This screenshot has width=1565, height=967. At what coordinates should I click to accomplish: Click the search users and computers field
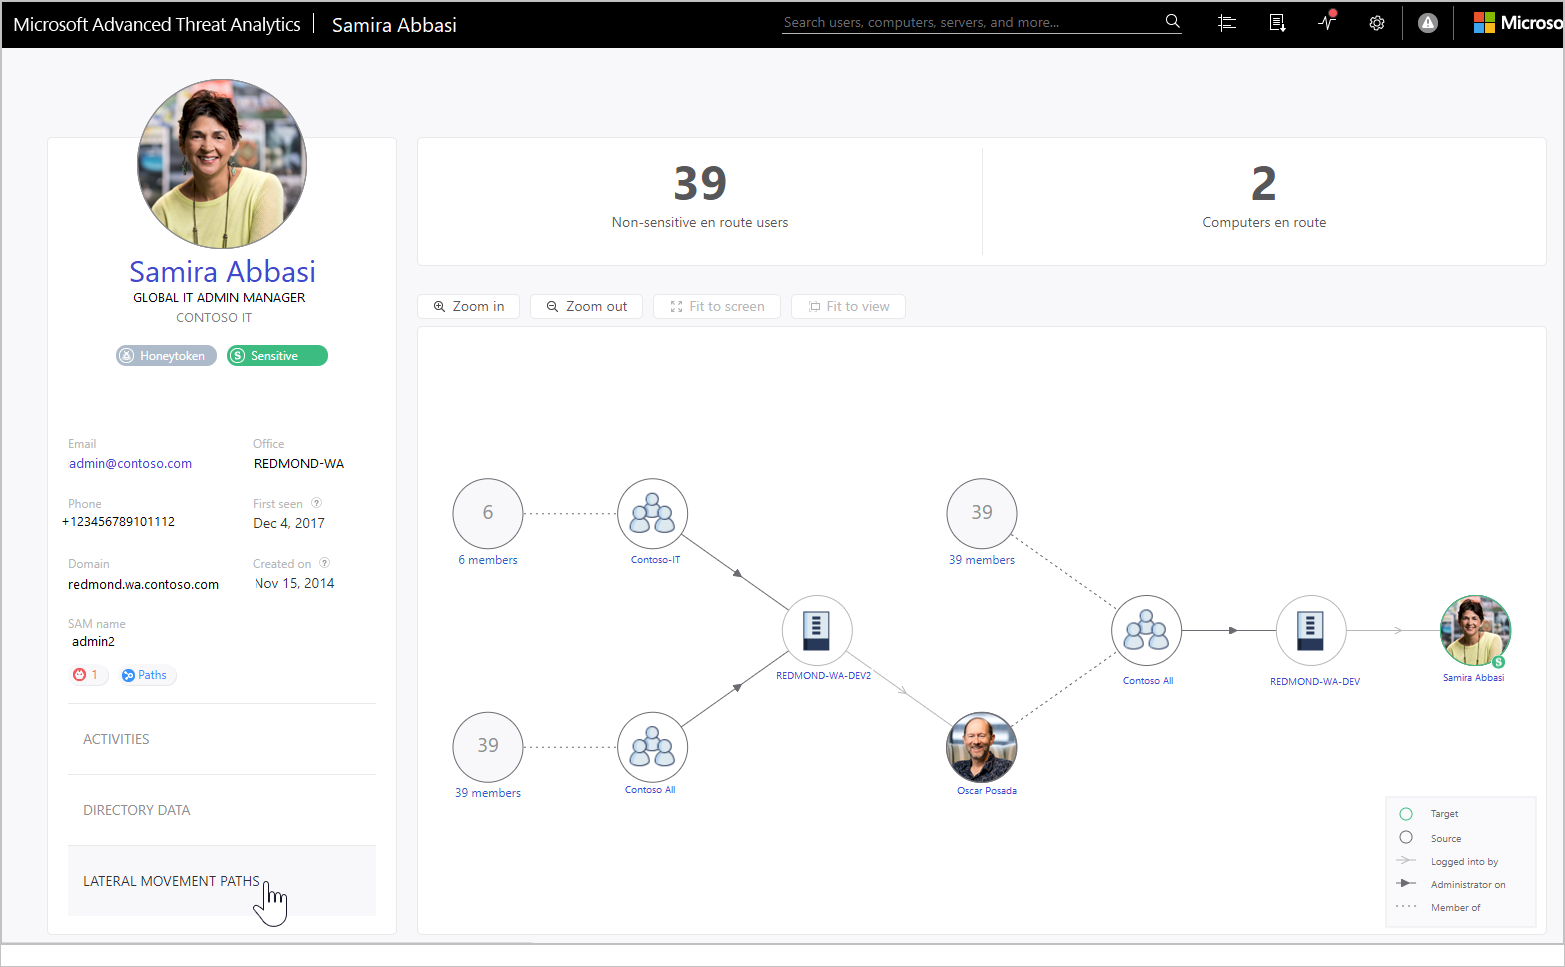pos(970,22)
